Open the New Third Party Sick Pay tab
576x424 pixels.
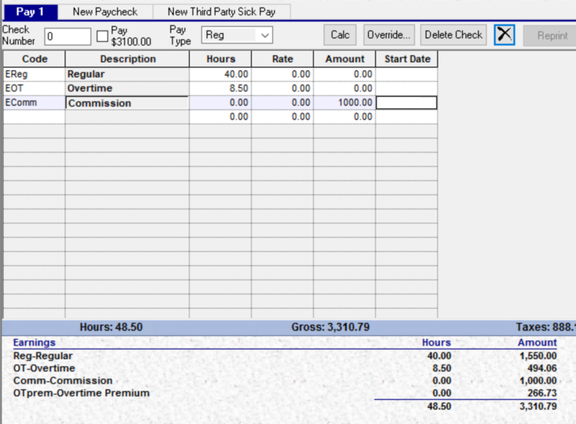(222, 12)
